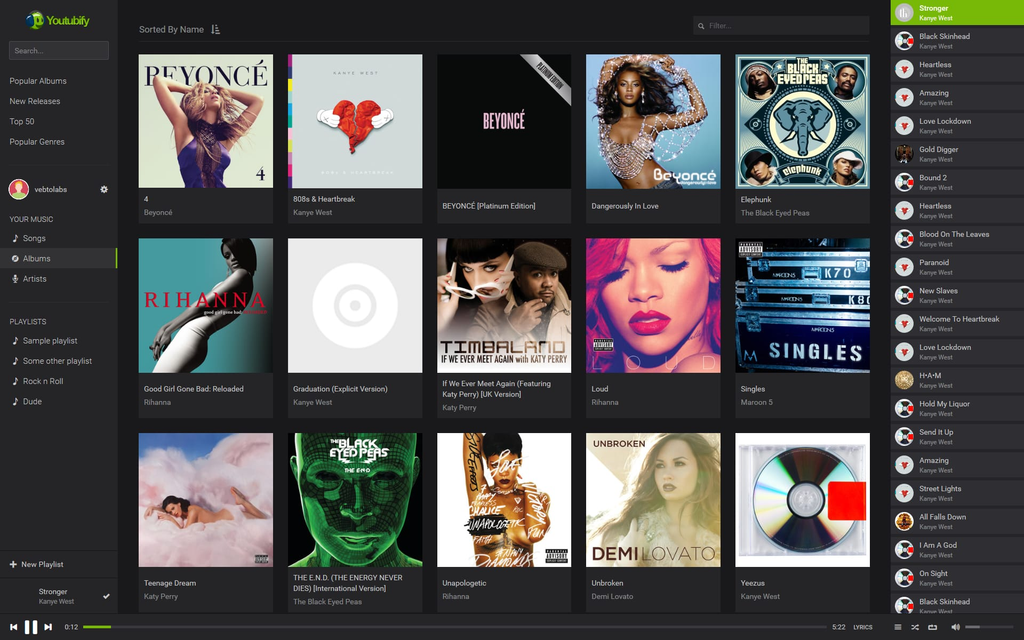The width and height of the screenshot is (1024, 640).
Task: Open the 808s & Heartbreak album cover
Action: coord(355,121)
